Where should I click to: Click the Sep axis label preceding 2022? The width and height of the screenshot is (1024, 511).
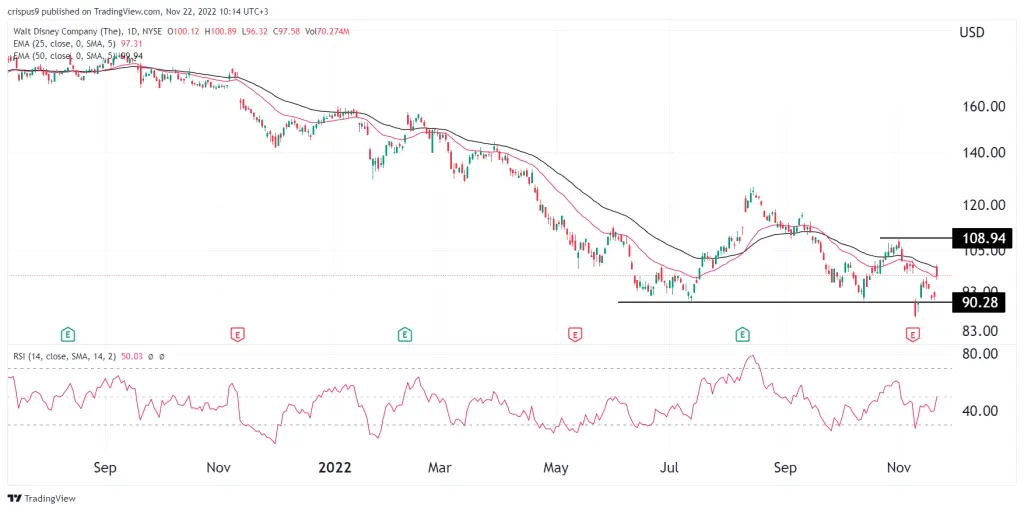(105, 468)
